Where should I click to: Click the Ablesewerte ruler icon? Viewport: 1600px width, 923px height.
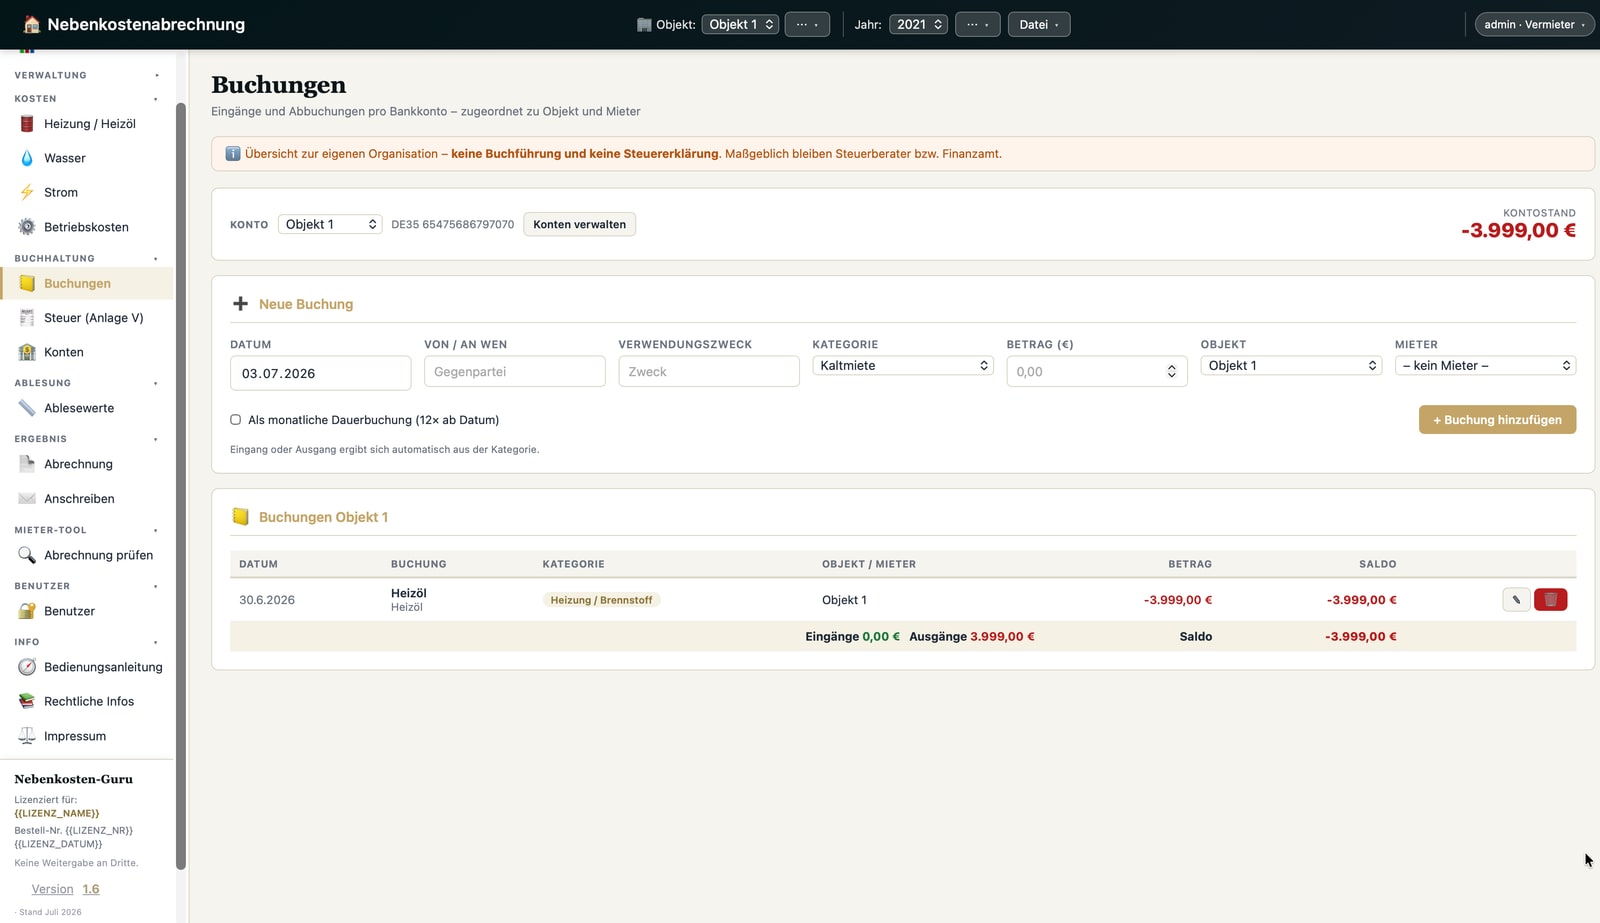click(27, 408)
